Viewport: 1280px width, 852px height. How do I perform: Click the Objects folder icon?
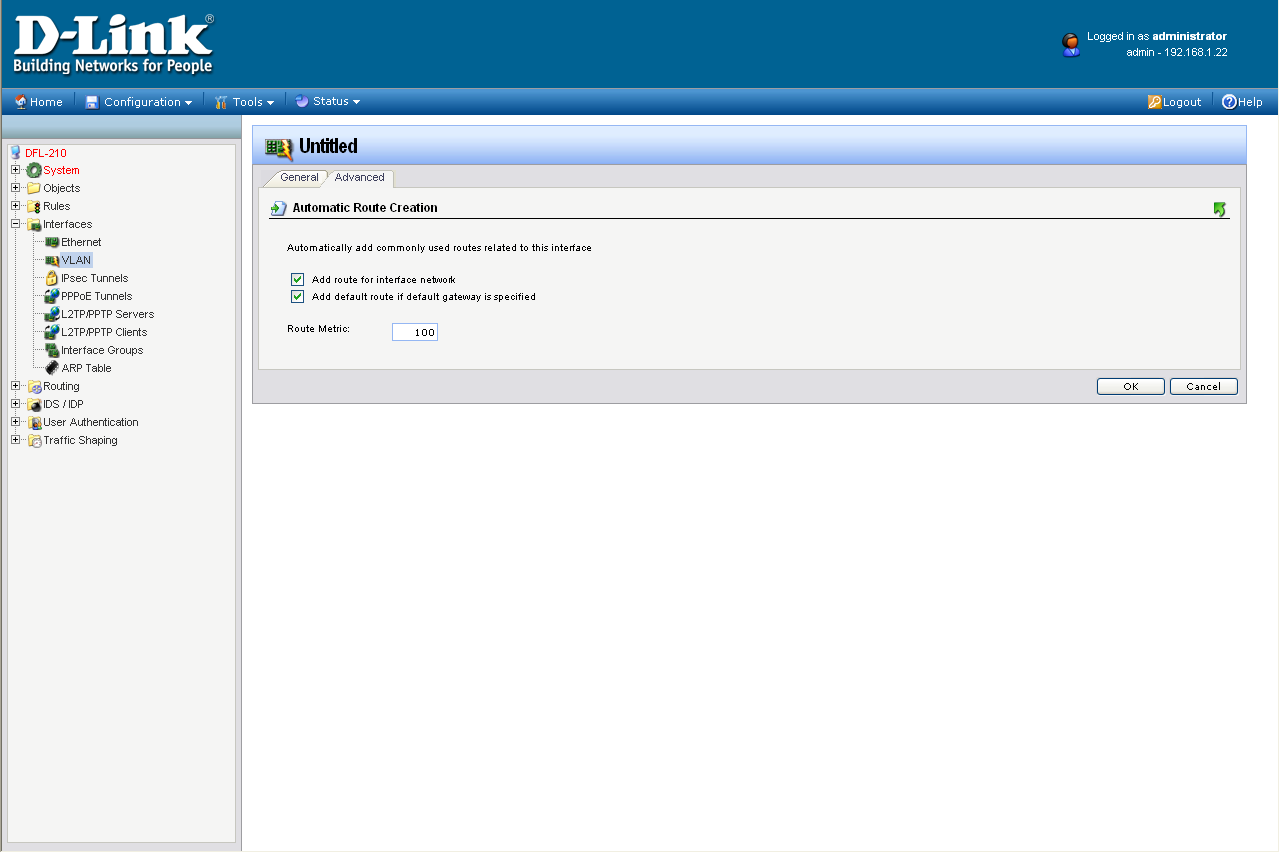[x=34, y=188]
